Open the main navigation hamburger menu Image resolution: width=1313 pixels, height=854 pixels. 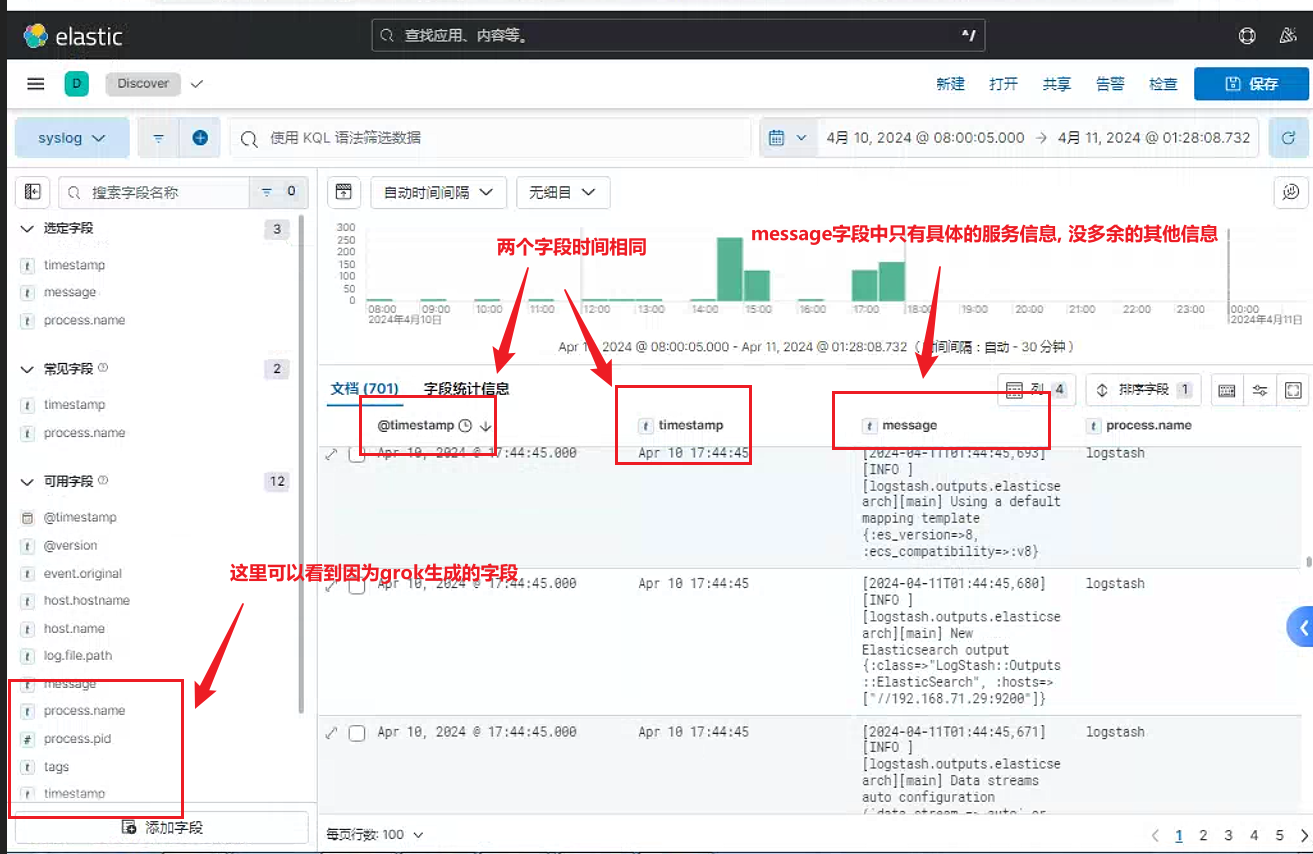point(36,84)
